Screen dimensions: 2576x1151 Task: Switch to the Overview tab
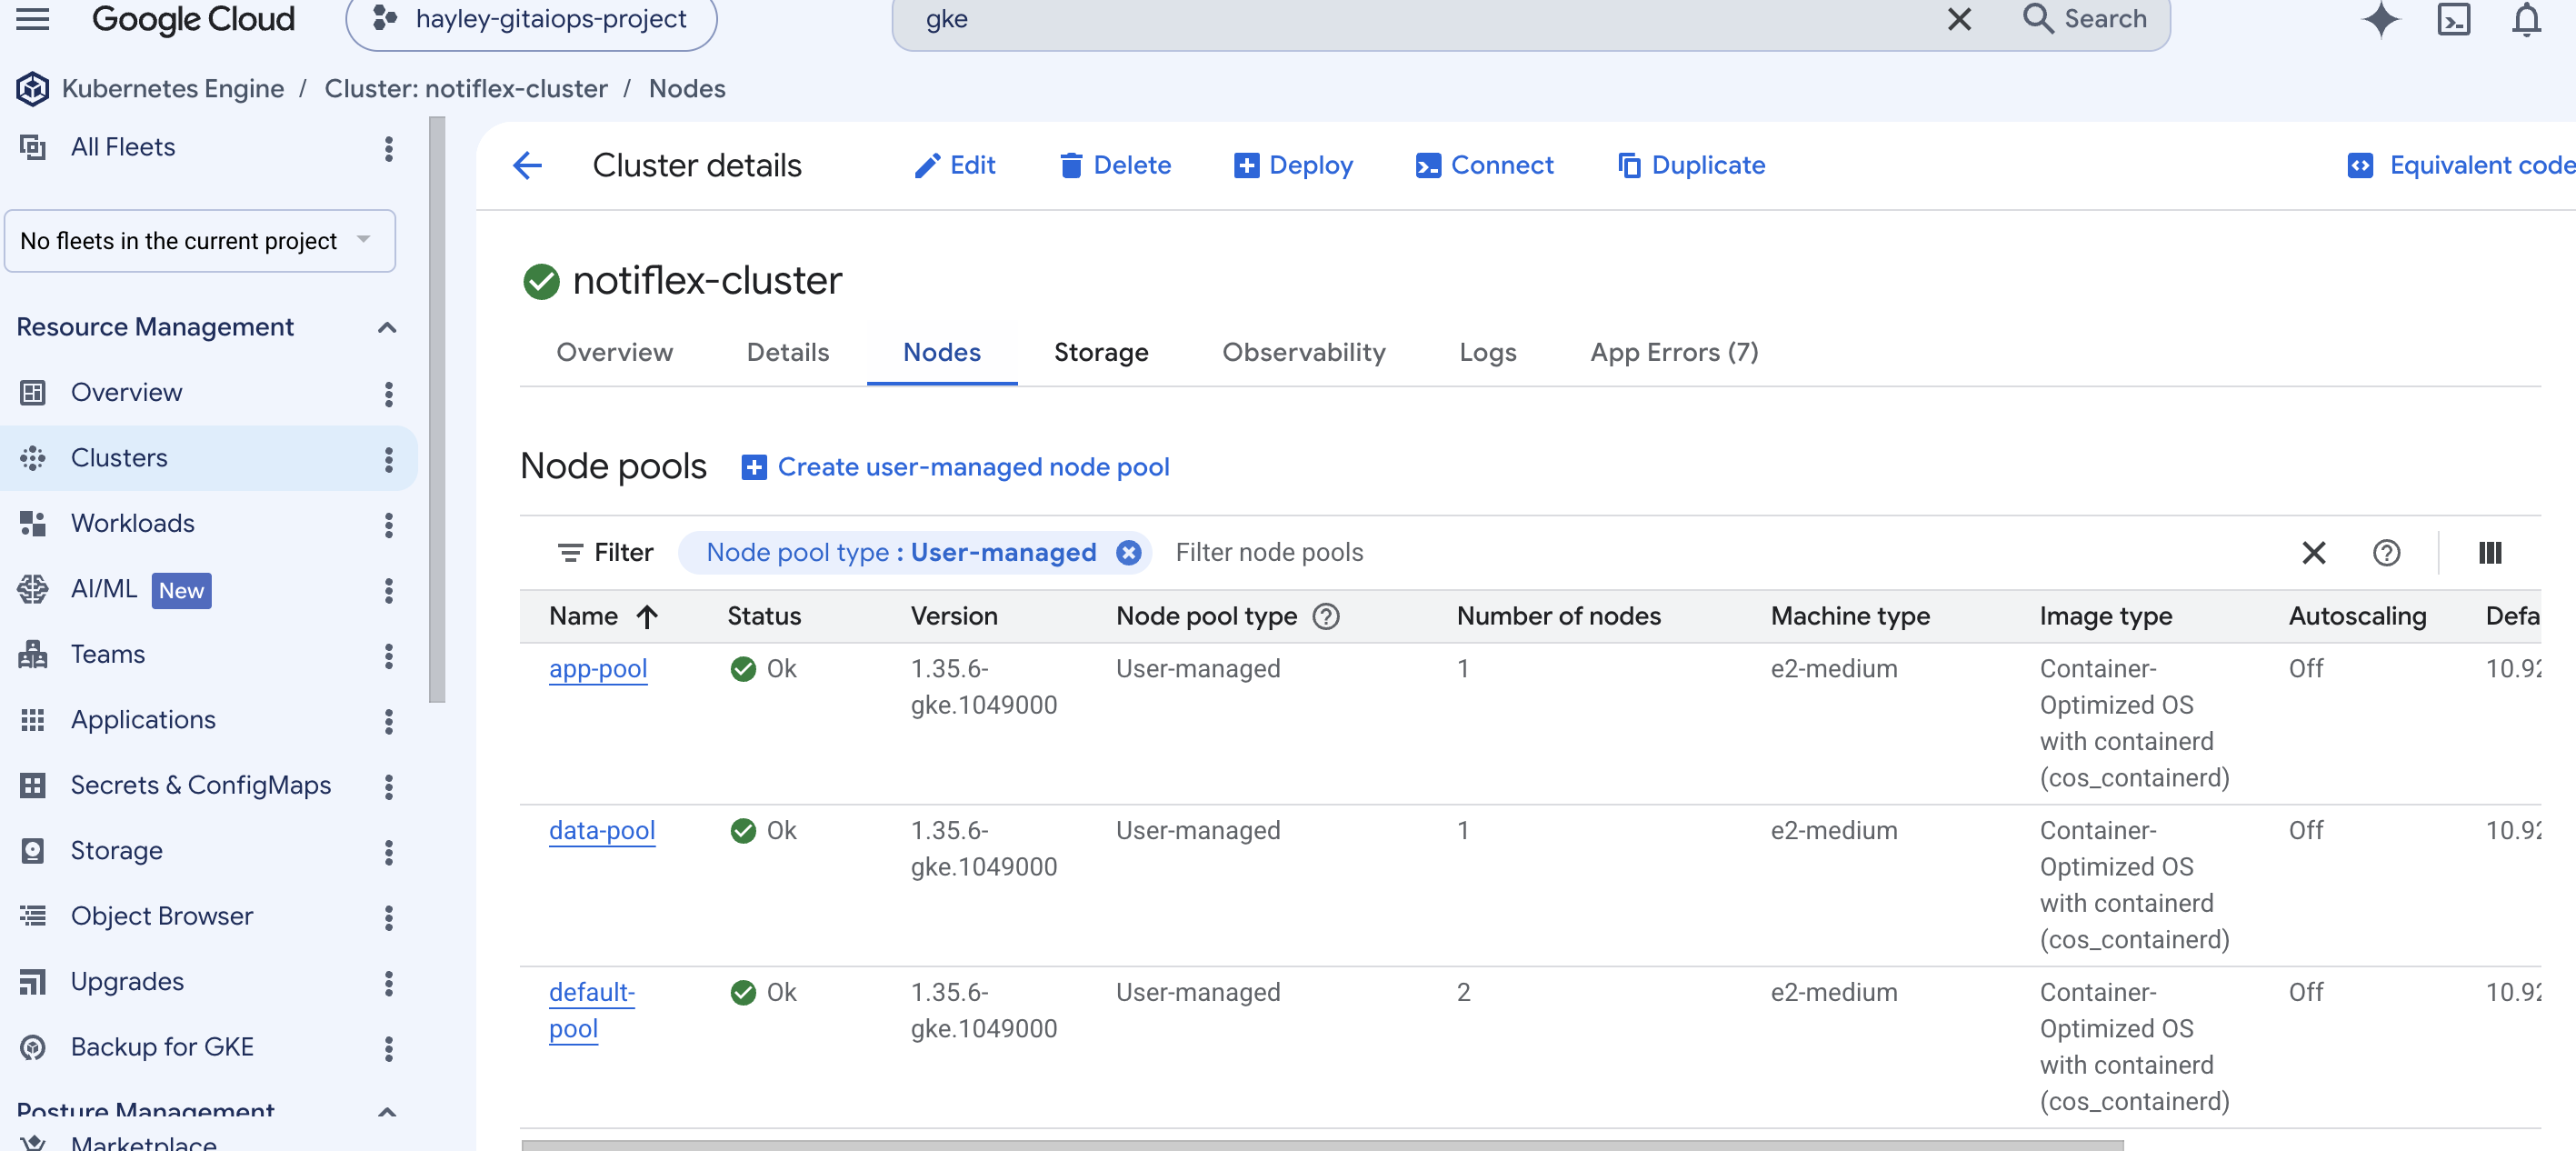tap(615, 352)
